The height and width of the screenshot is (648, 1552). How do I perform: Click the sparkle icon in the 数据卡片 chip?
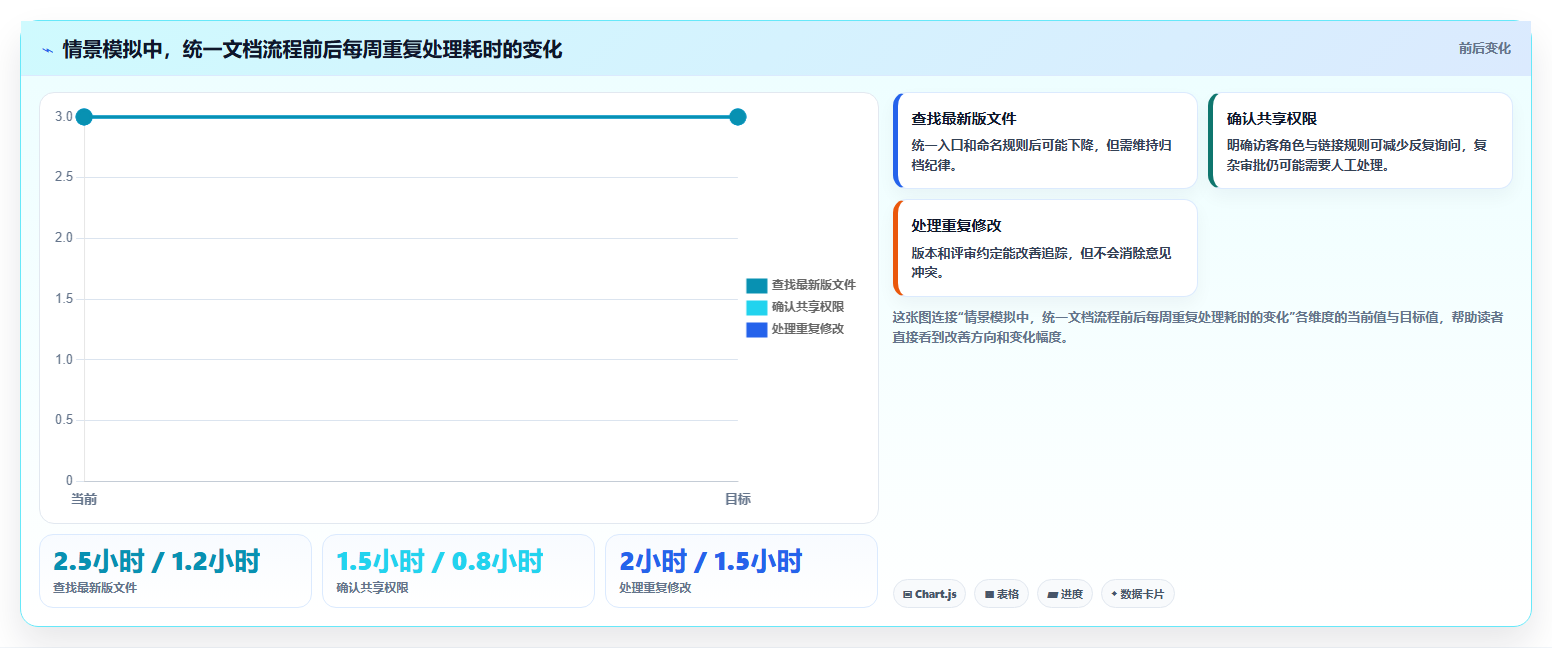click(x=1114, y=594)
